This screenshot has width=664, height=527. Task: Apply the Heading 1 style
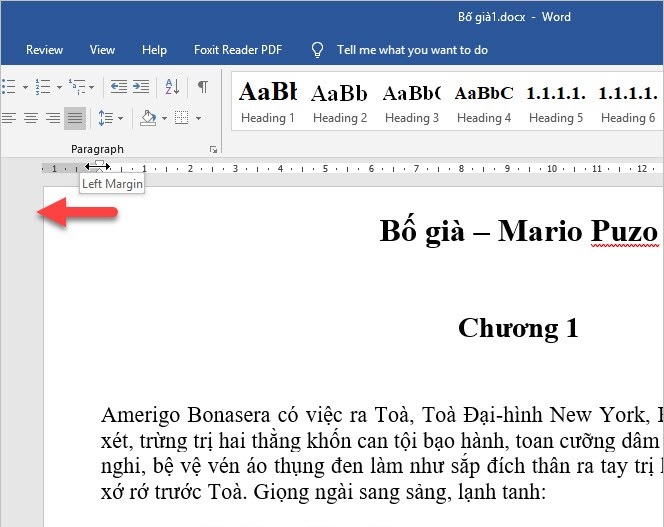click(x=268, y=102)
